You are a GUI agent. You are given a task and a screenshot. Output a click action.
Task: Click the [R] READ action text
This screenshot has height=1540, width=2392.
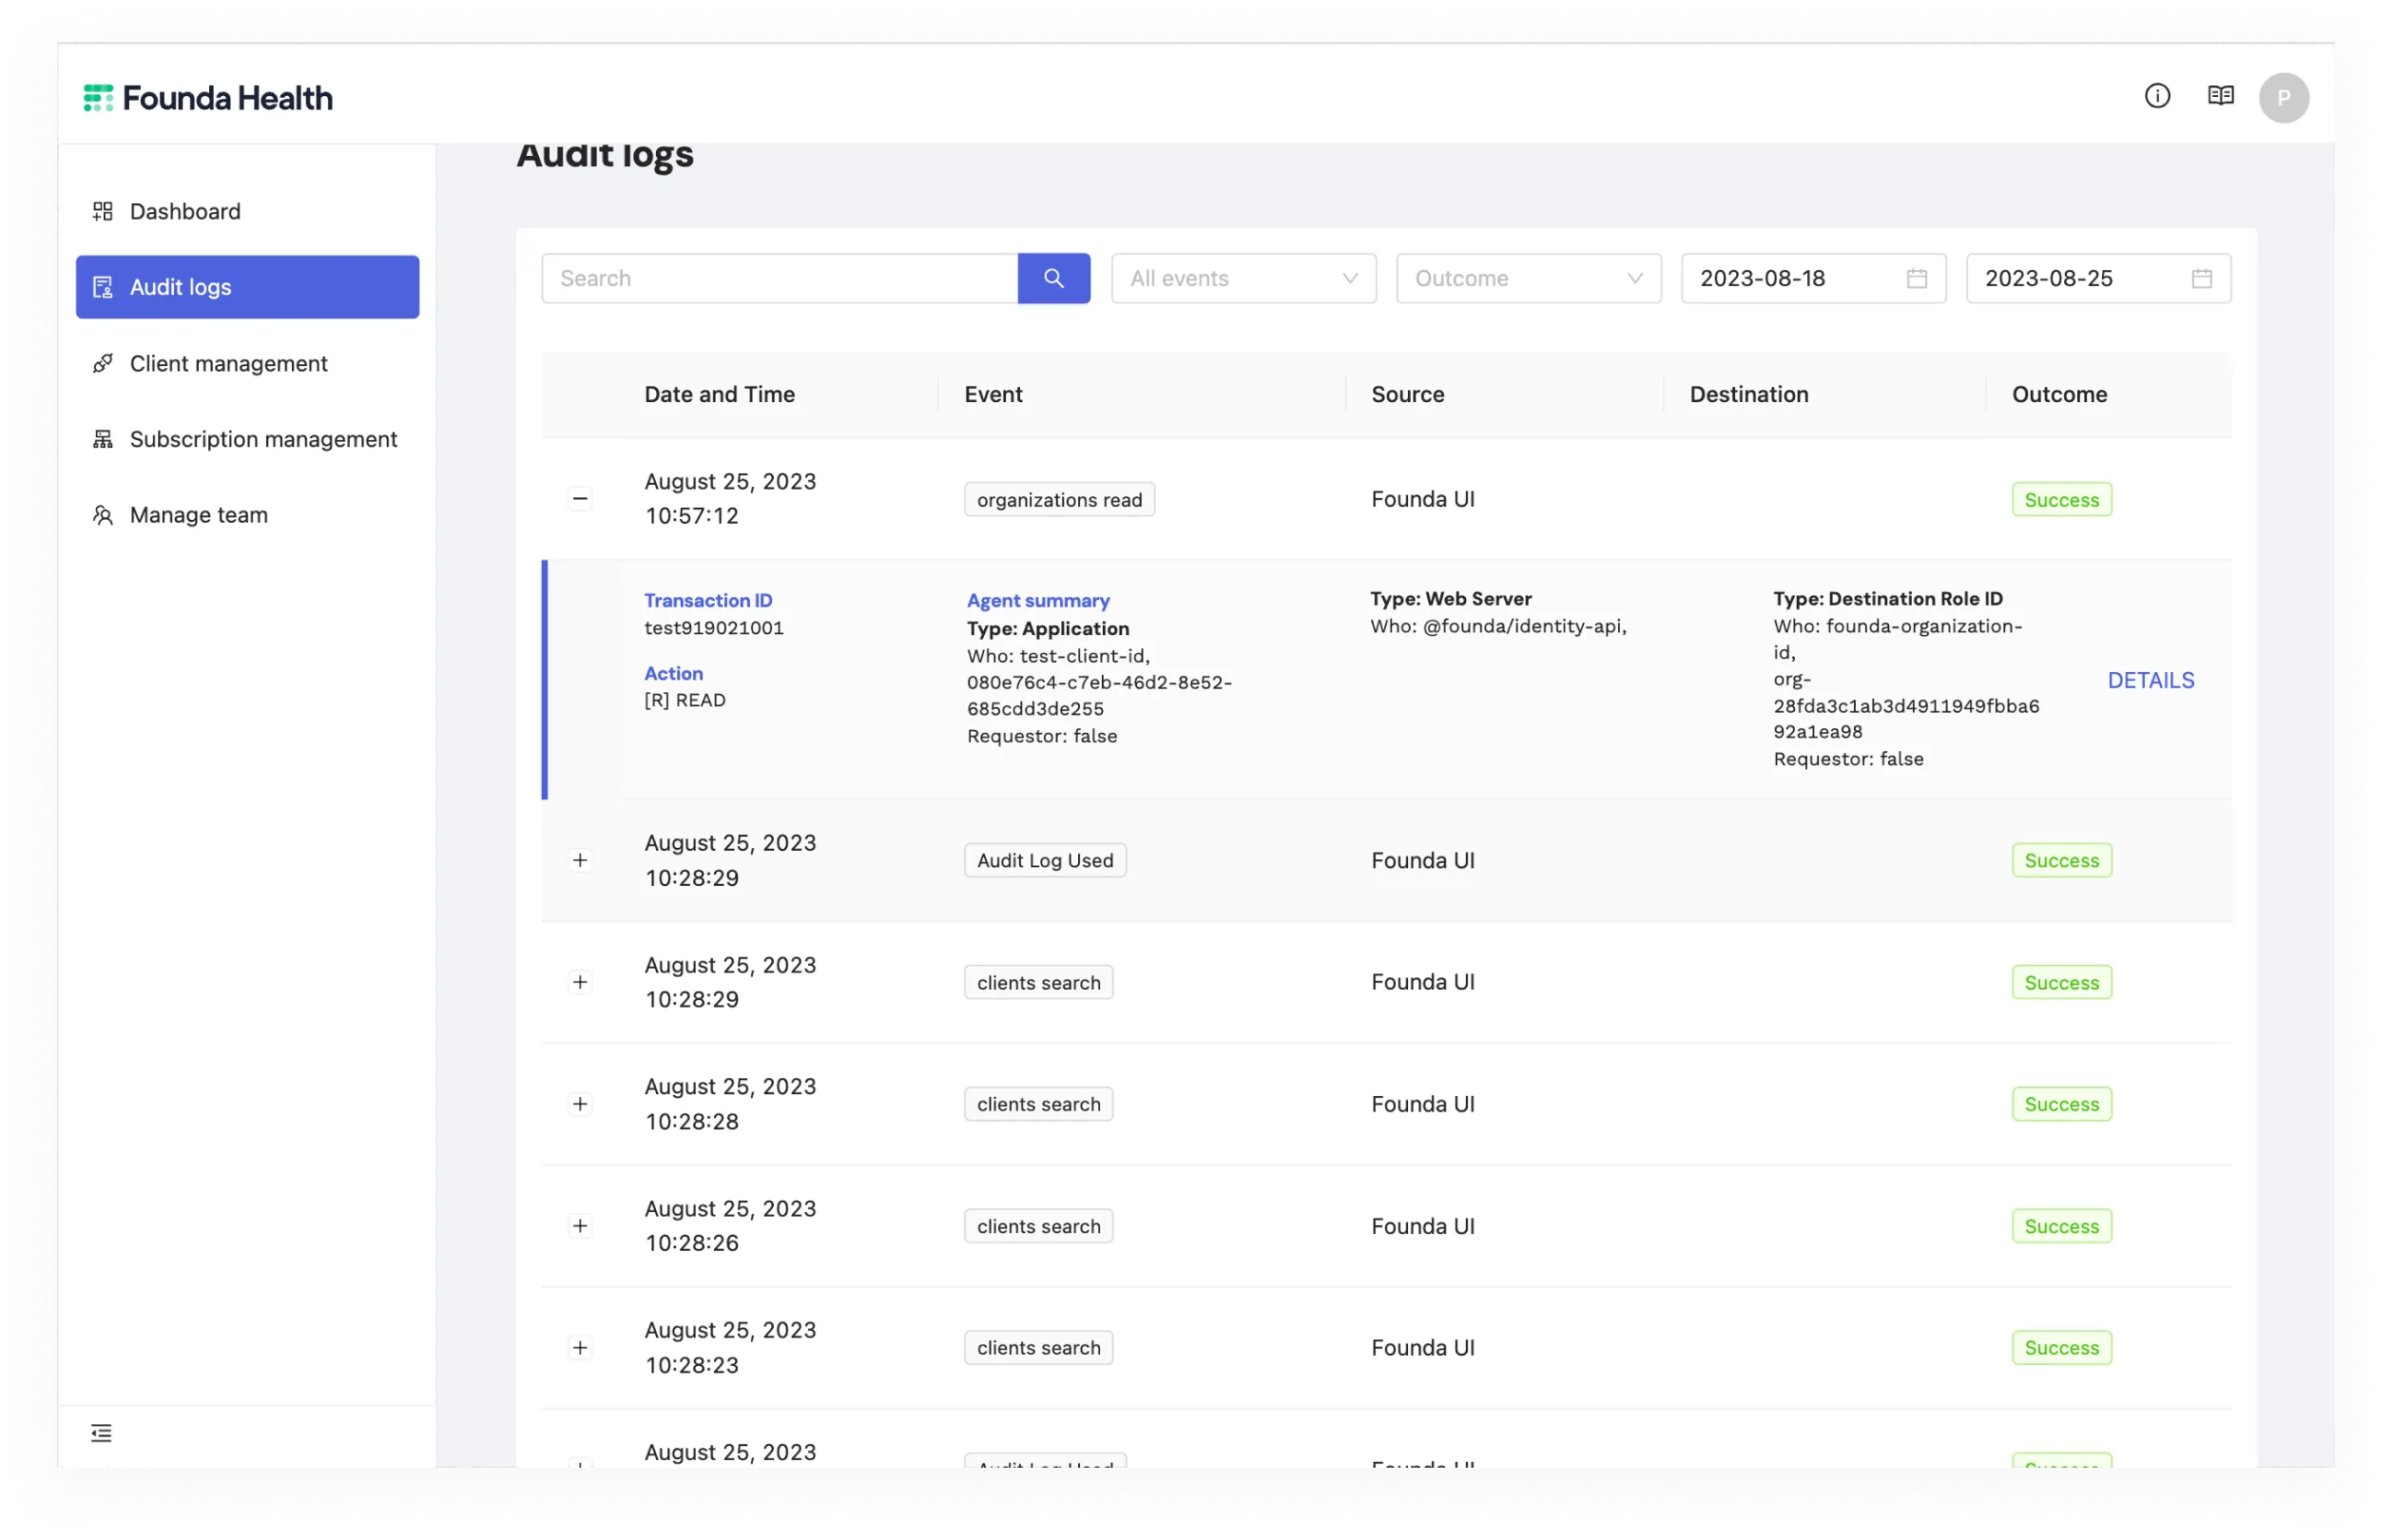685,700
